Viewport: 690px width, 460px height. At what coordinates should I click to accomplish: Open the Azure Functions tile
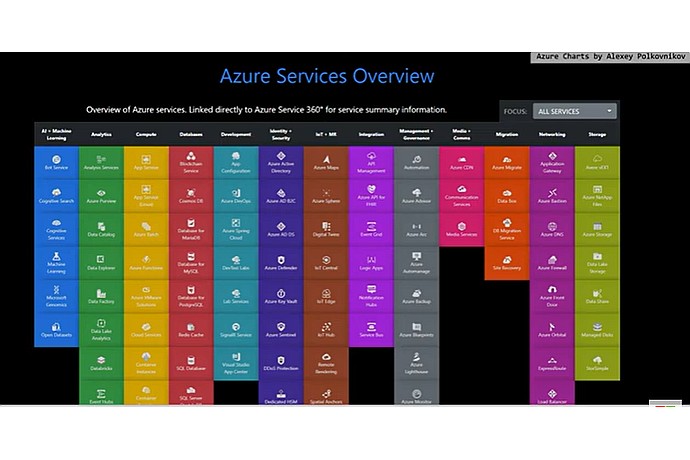click(146, 263)
